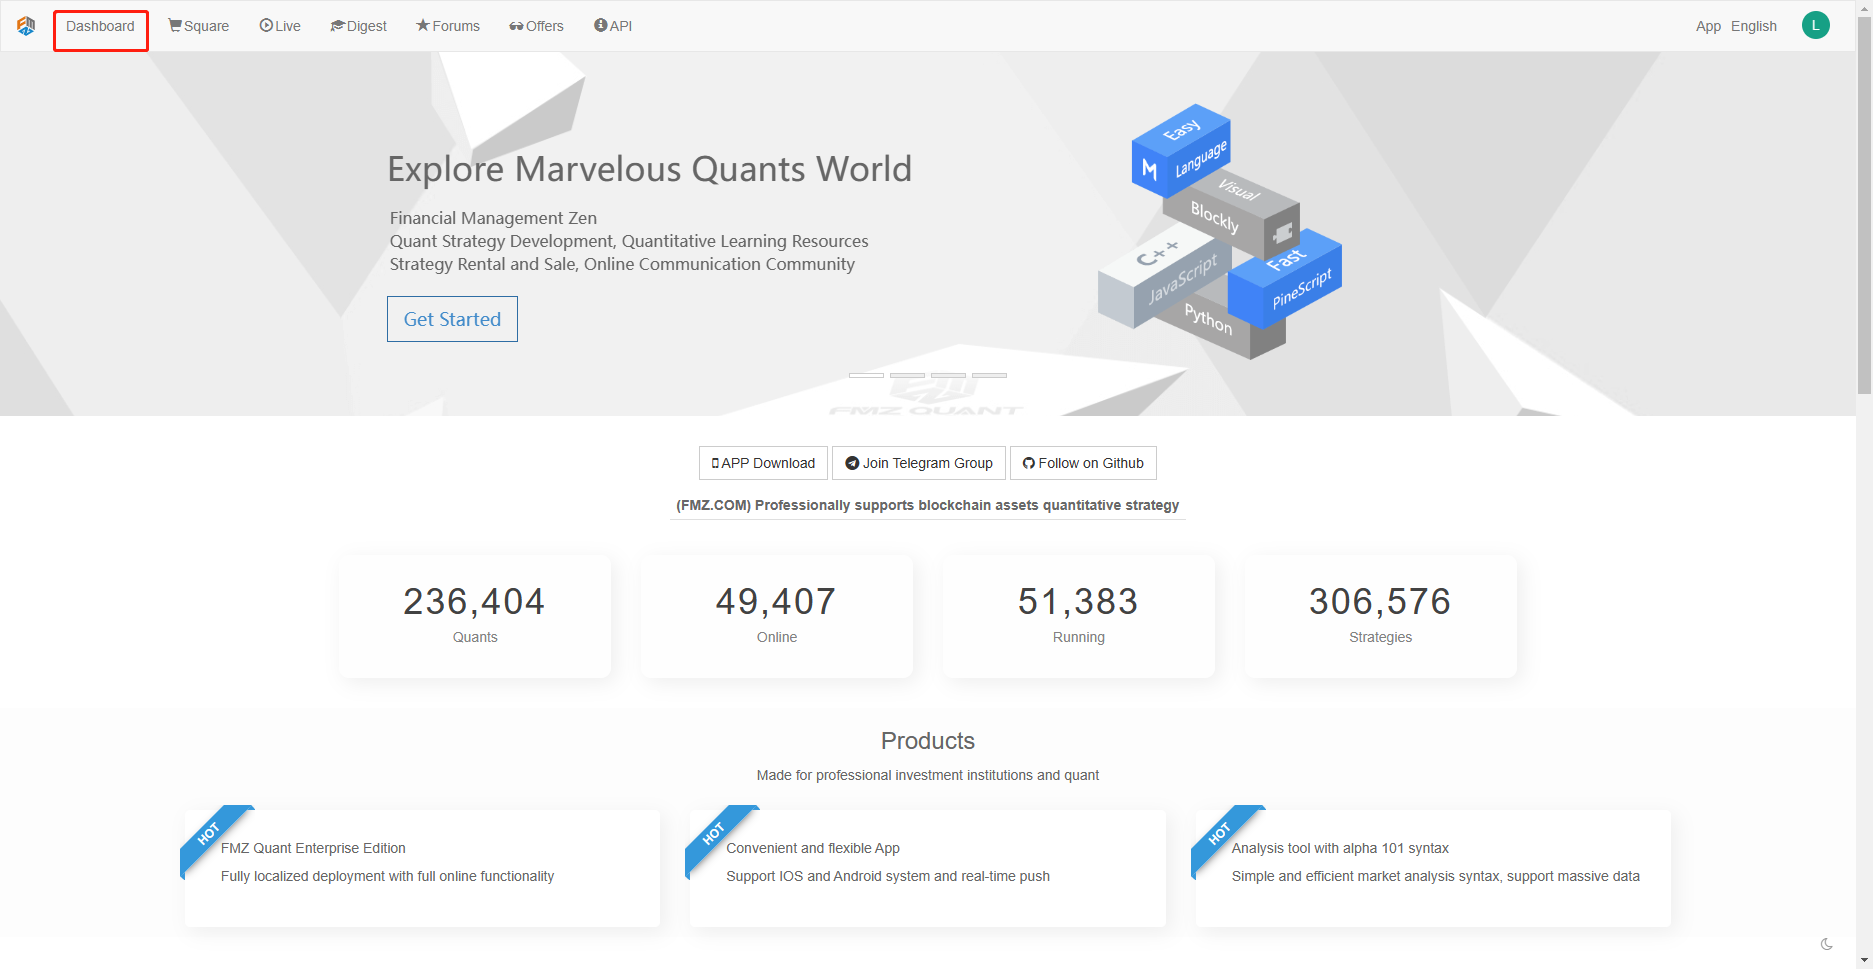Screen dimensions: 1873x969
Task: Click the FMZ logo icon
Action: (26, 26)
